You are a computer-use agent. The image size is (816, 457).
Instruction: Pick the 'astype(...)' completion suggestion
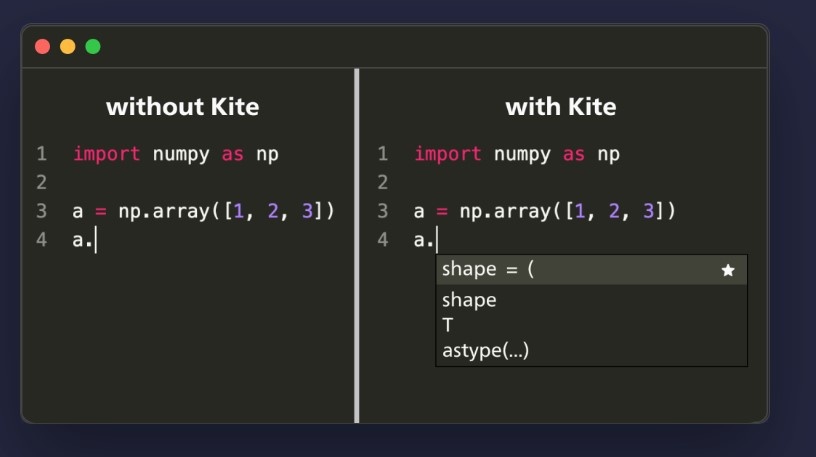pyautogui.click(x=486, y=350)
